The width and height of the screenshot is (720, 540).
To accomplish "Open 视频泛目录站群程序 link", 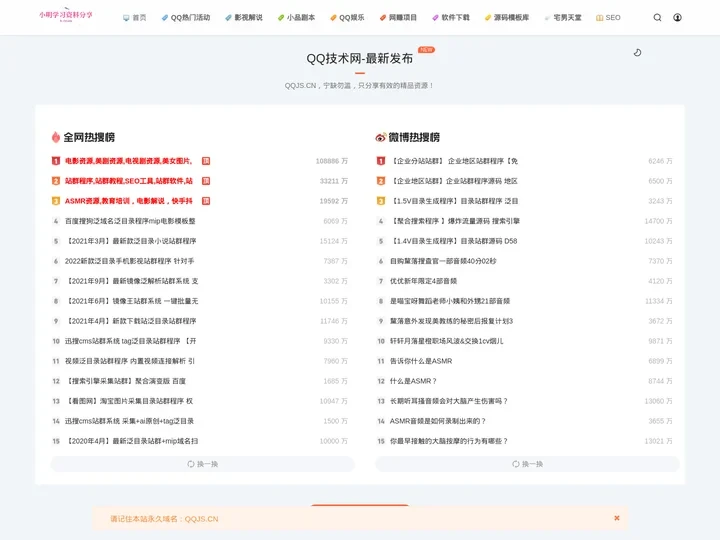I will pyautogui.click(x=130, y=361).
